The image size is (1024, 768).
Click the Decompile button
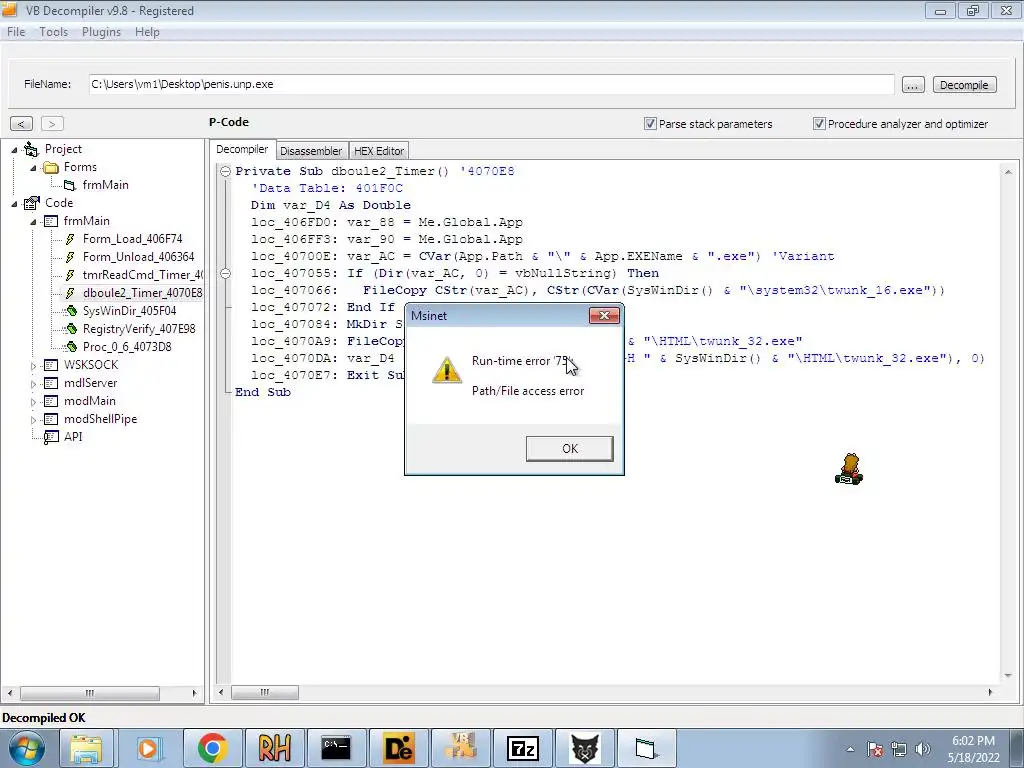point(965,85)
